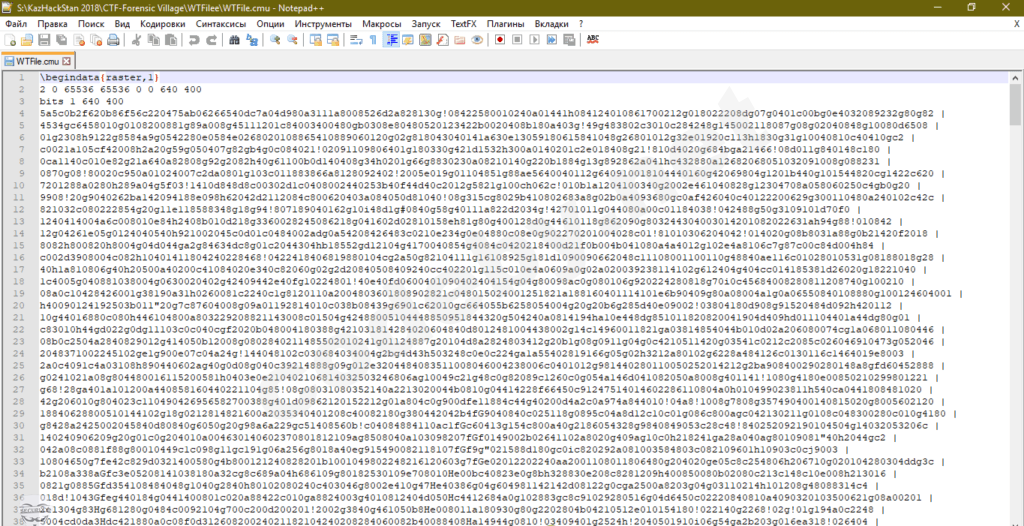The width and height of the screenshot is (1024, 526).
Task: Toggle the highlighted indent guide button
Action: pos(391,40)
